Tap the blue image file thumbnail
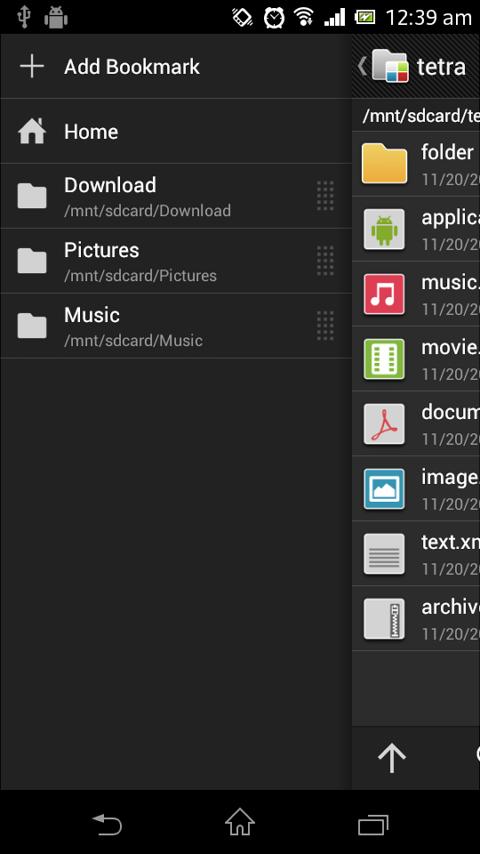 tap(384, 489)
